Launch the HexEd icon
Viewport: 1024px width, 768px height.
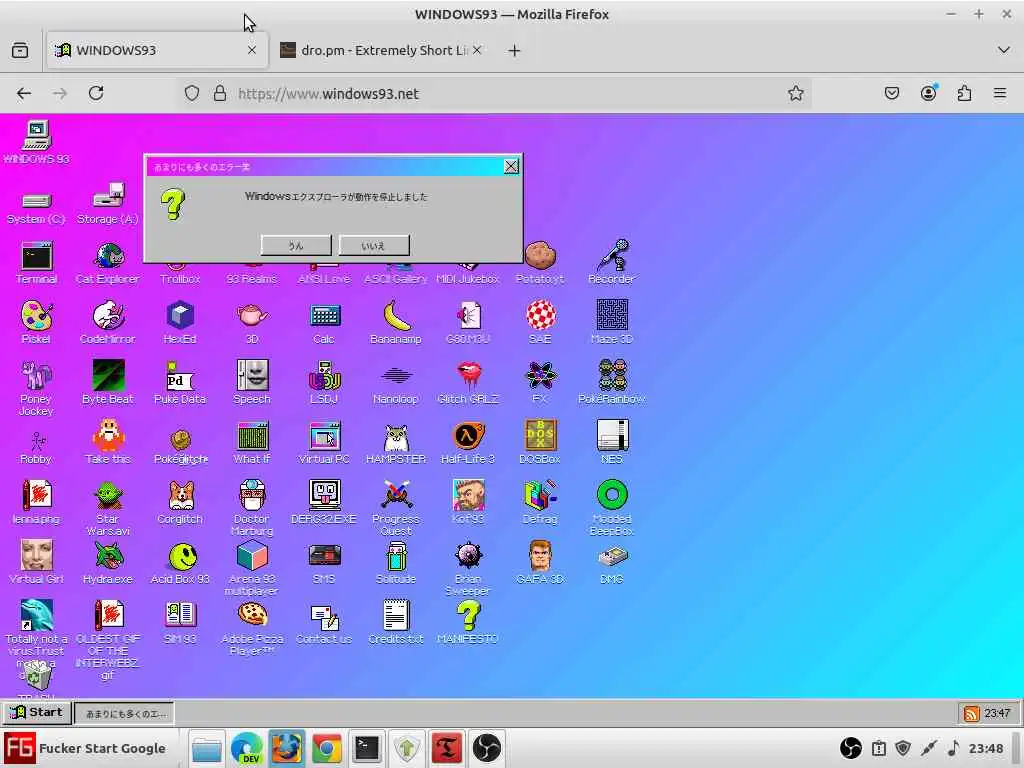pos(180,323)
